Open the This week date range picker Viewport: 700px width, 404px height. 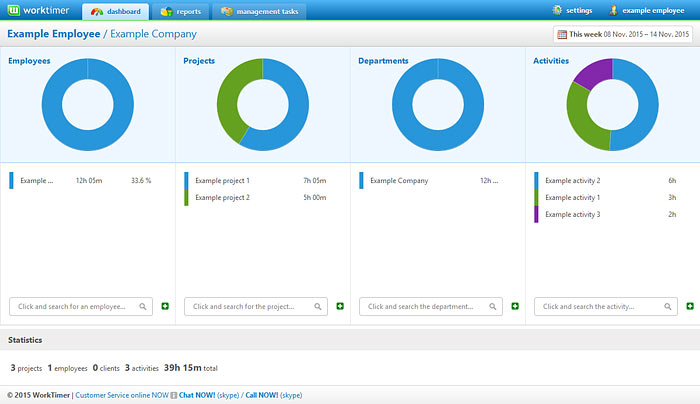pyautogui.click(x=624, y=34)
